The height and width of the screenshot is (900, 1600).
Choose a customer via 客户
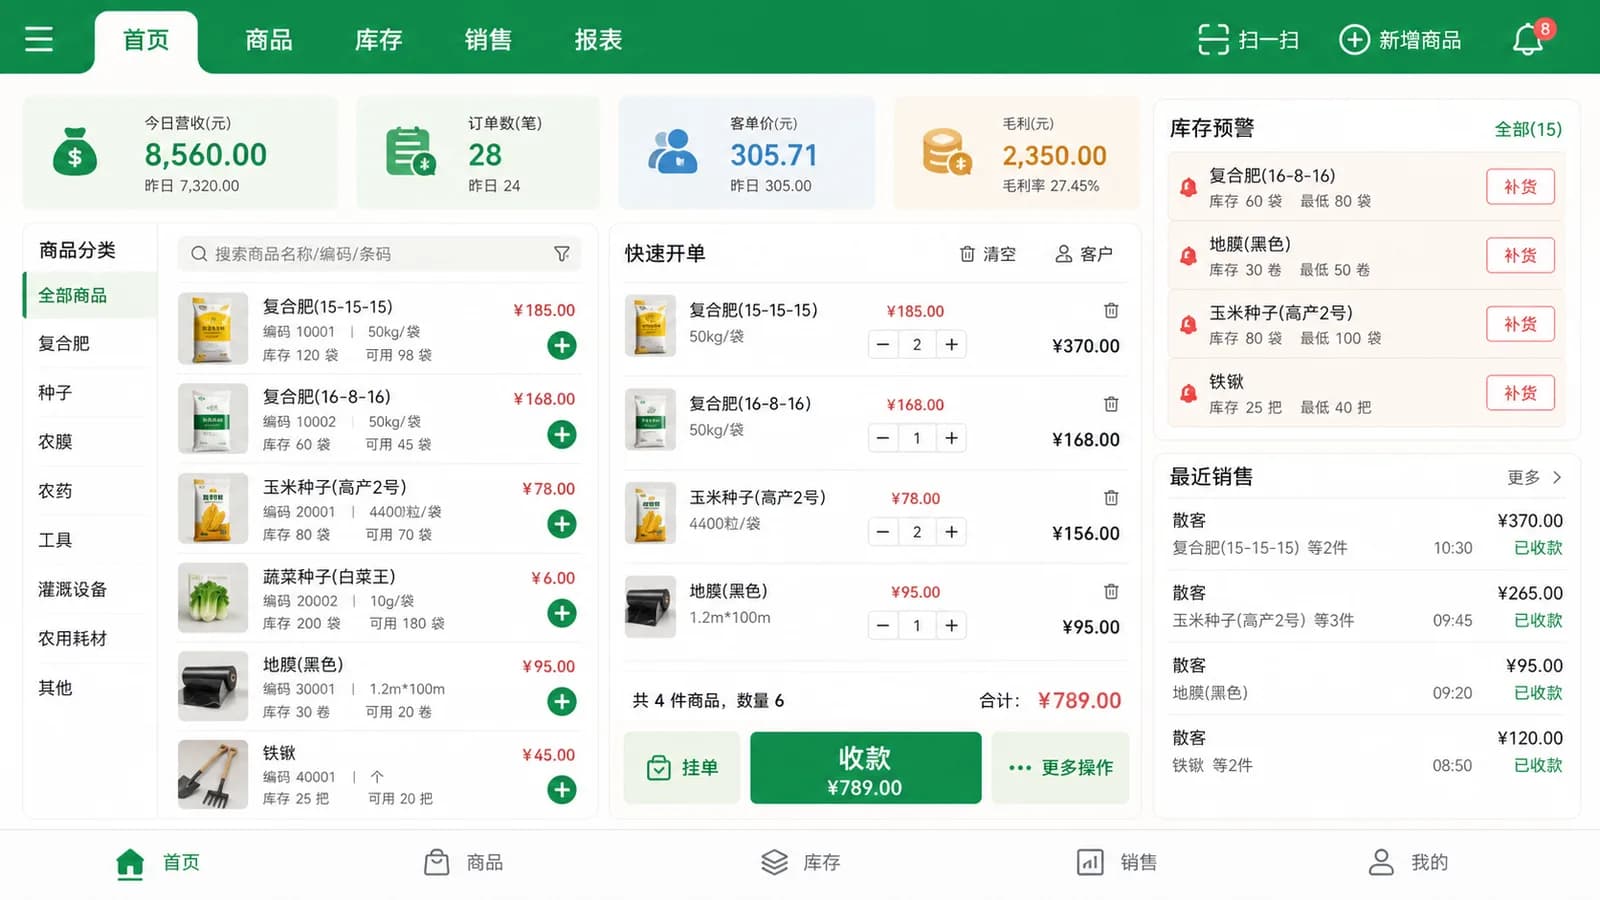tap(1084, 254)
